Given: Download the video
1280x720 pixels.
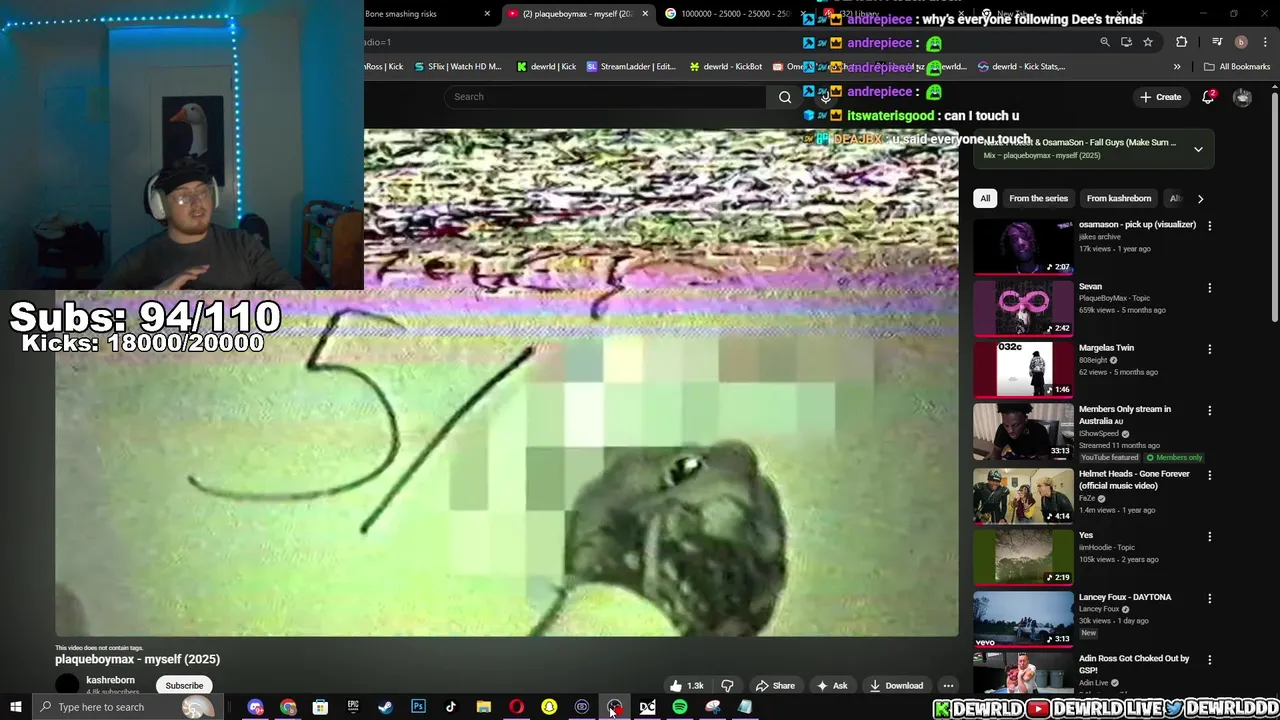Looking at the screenshot, I should (896, 686).
